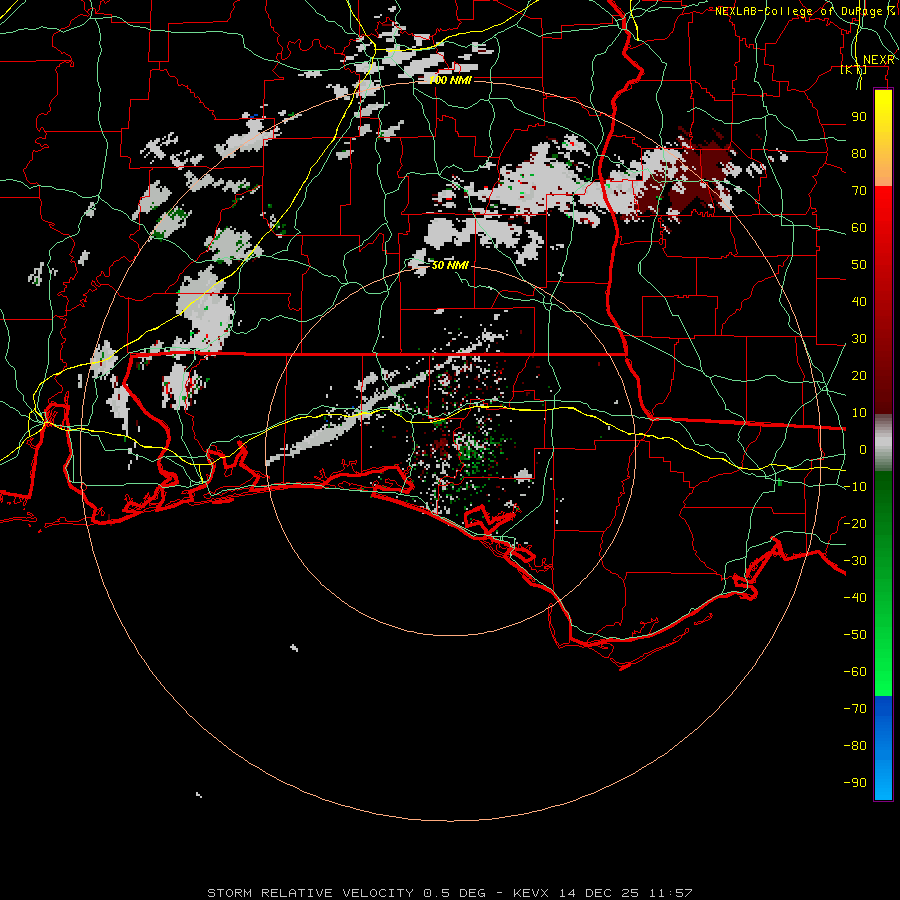
Task: Click the -80 value on velocity scale
Action: [x=855, y=746]
